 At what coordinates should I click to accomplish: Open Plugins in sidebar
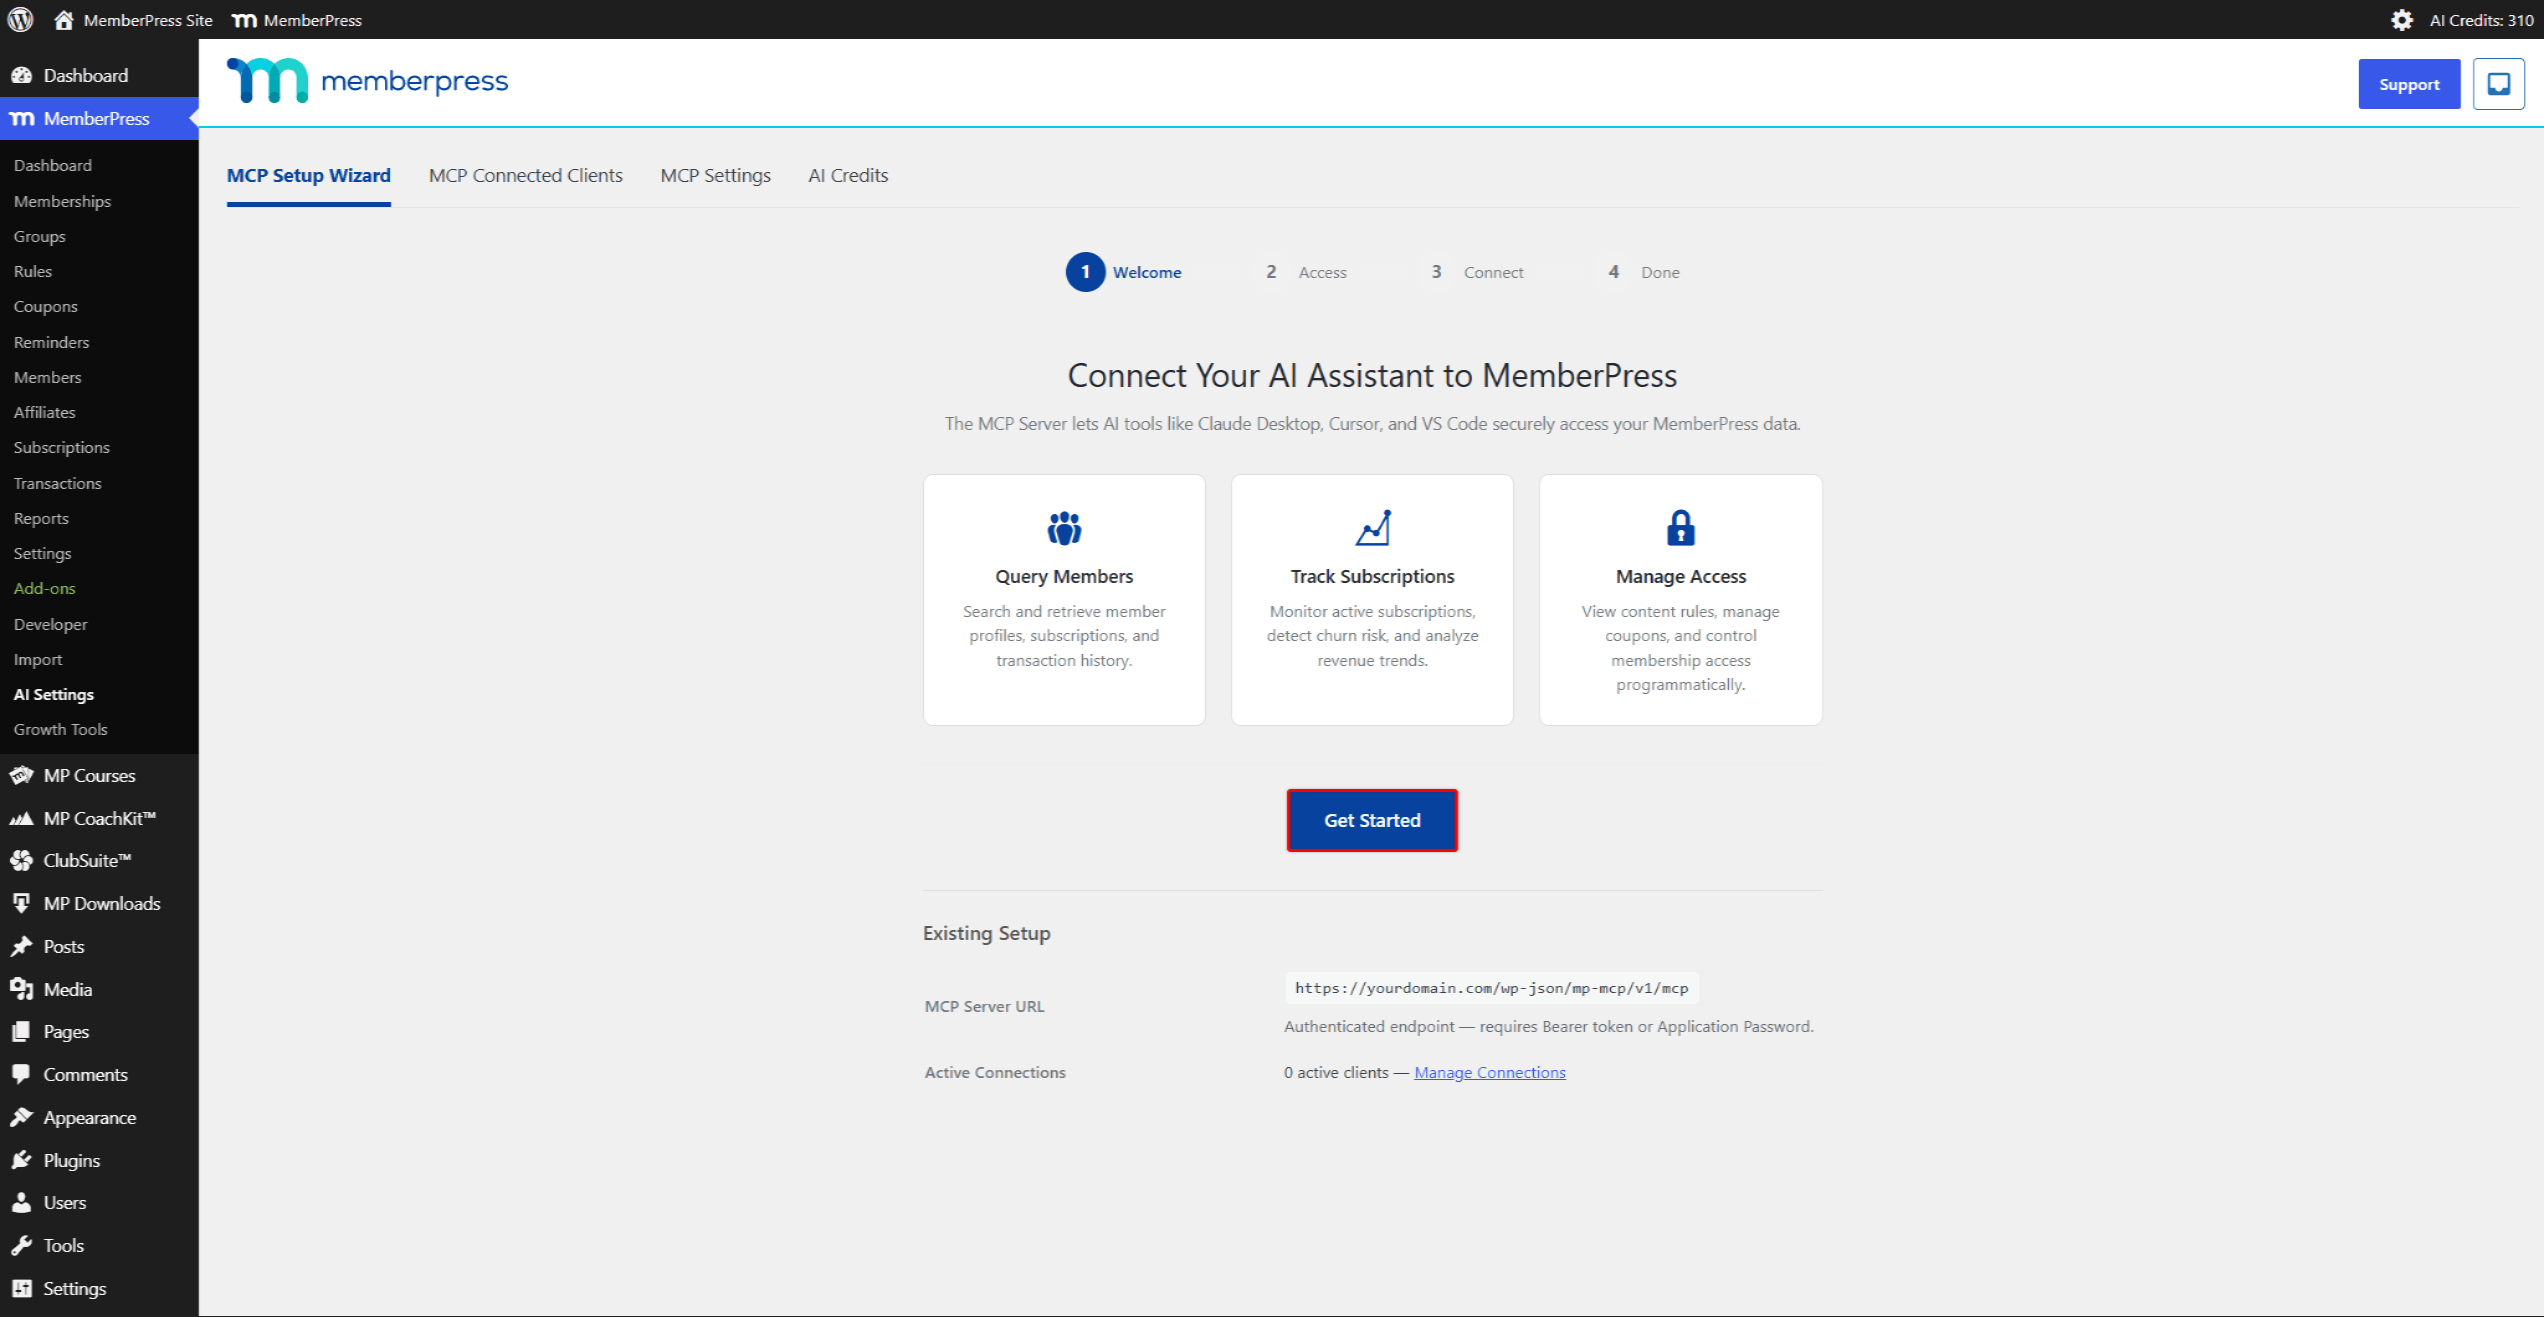tap(99, 1160)
